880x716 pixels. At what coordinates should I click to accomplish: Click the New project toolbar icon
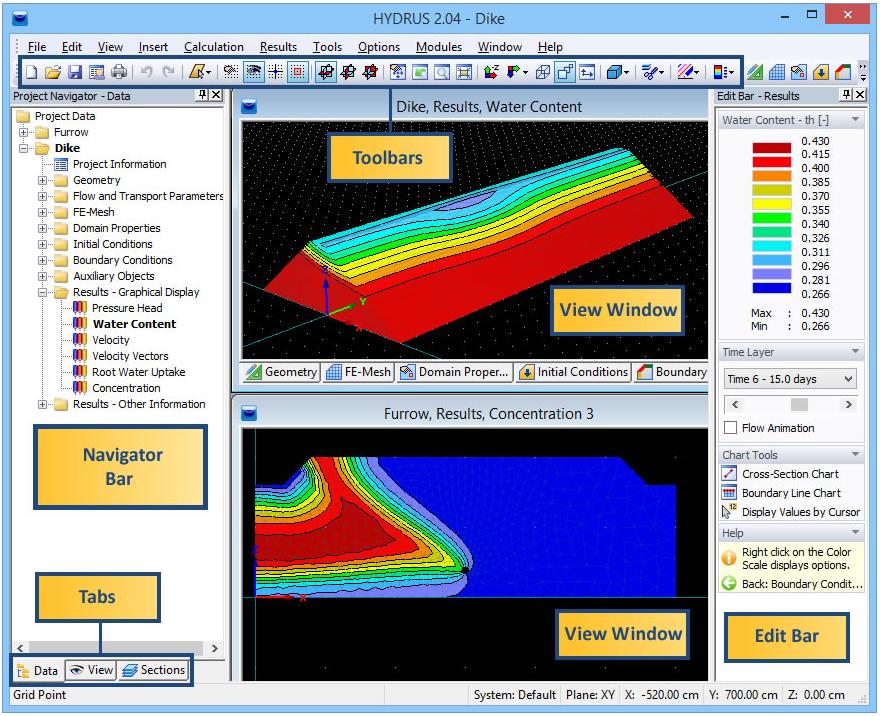tap(32, 72)
